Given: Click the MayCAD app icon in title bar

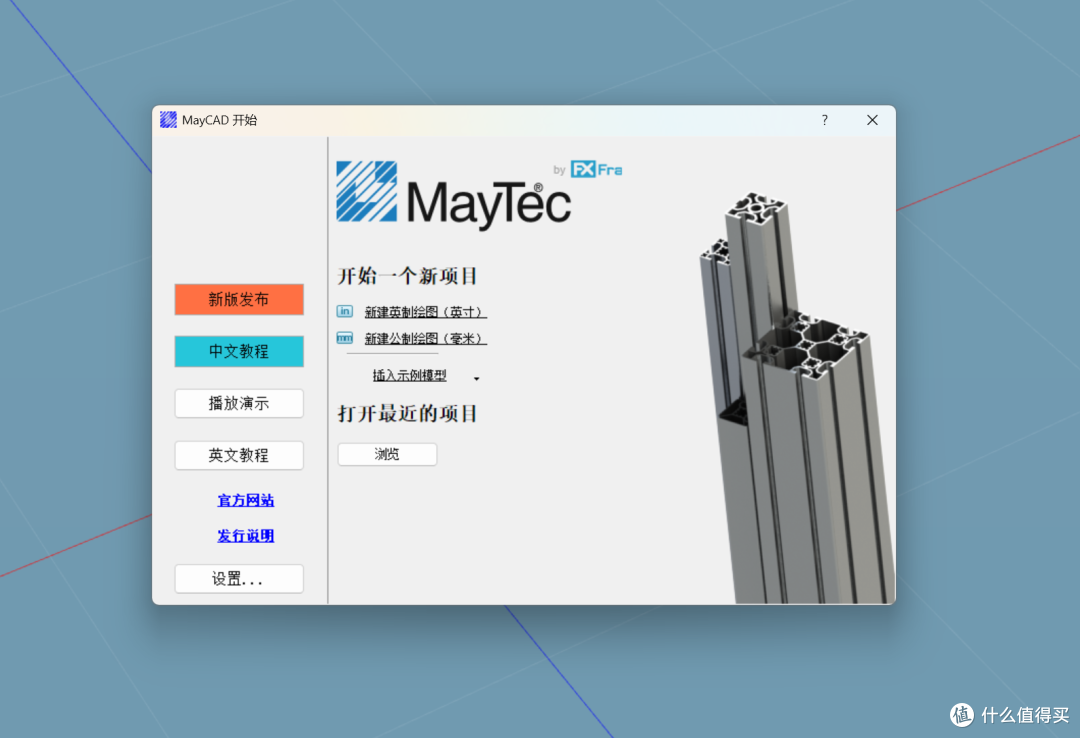Looking at the screenshot, I should (169, 120).
